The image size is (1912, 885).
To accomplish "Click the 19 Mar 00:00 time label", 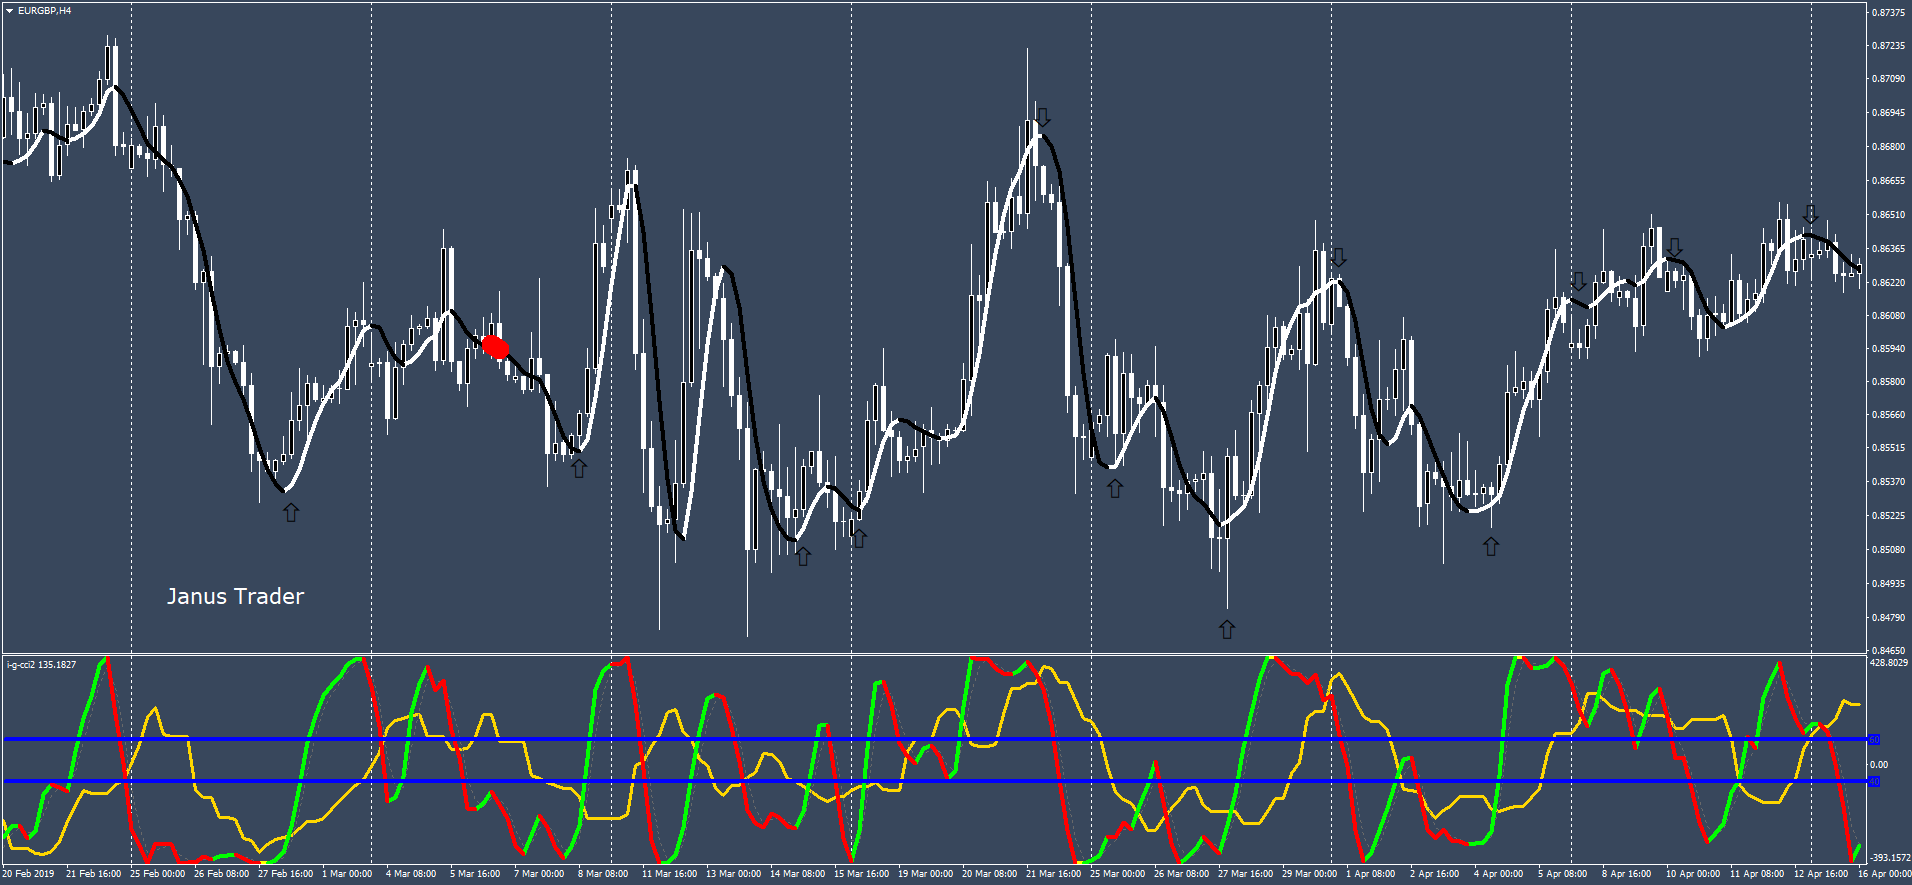I will pyautogui.click(x=925, y=874).
